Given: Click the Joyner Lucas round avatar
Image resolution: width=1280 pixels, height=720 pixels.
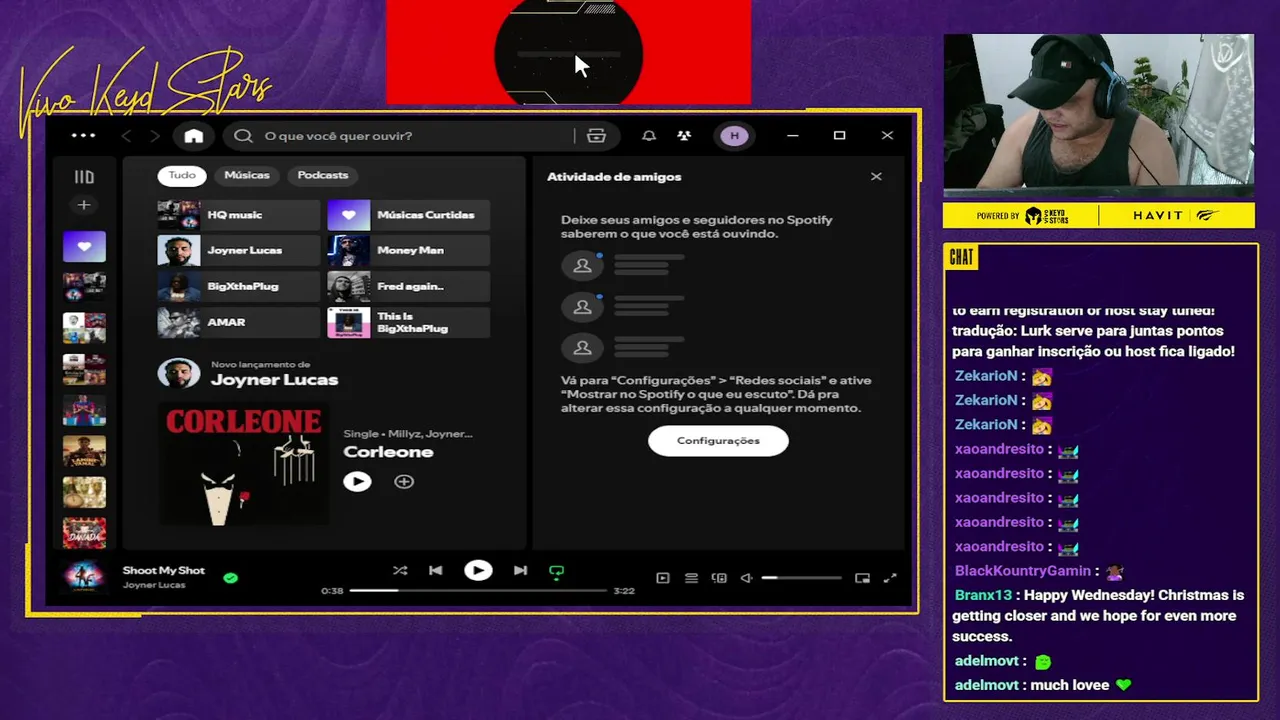Looking at the screenshot, I should click(x=179, y=374).
